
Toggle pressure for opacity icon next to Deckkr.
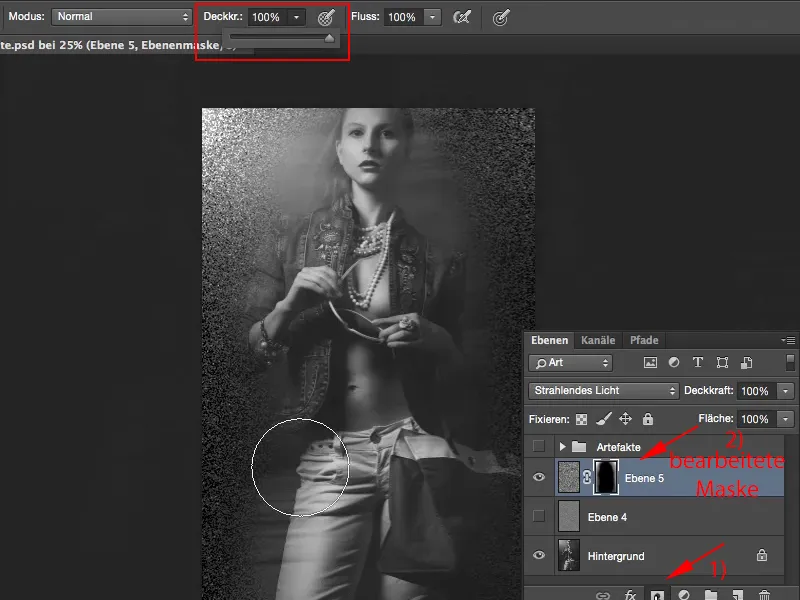(x=326, y=17)
